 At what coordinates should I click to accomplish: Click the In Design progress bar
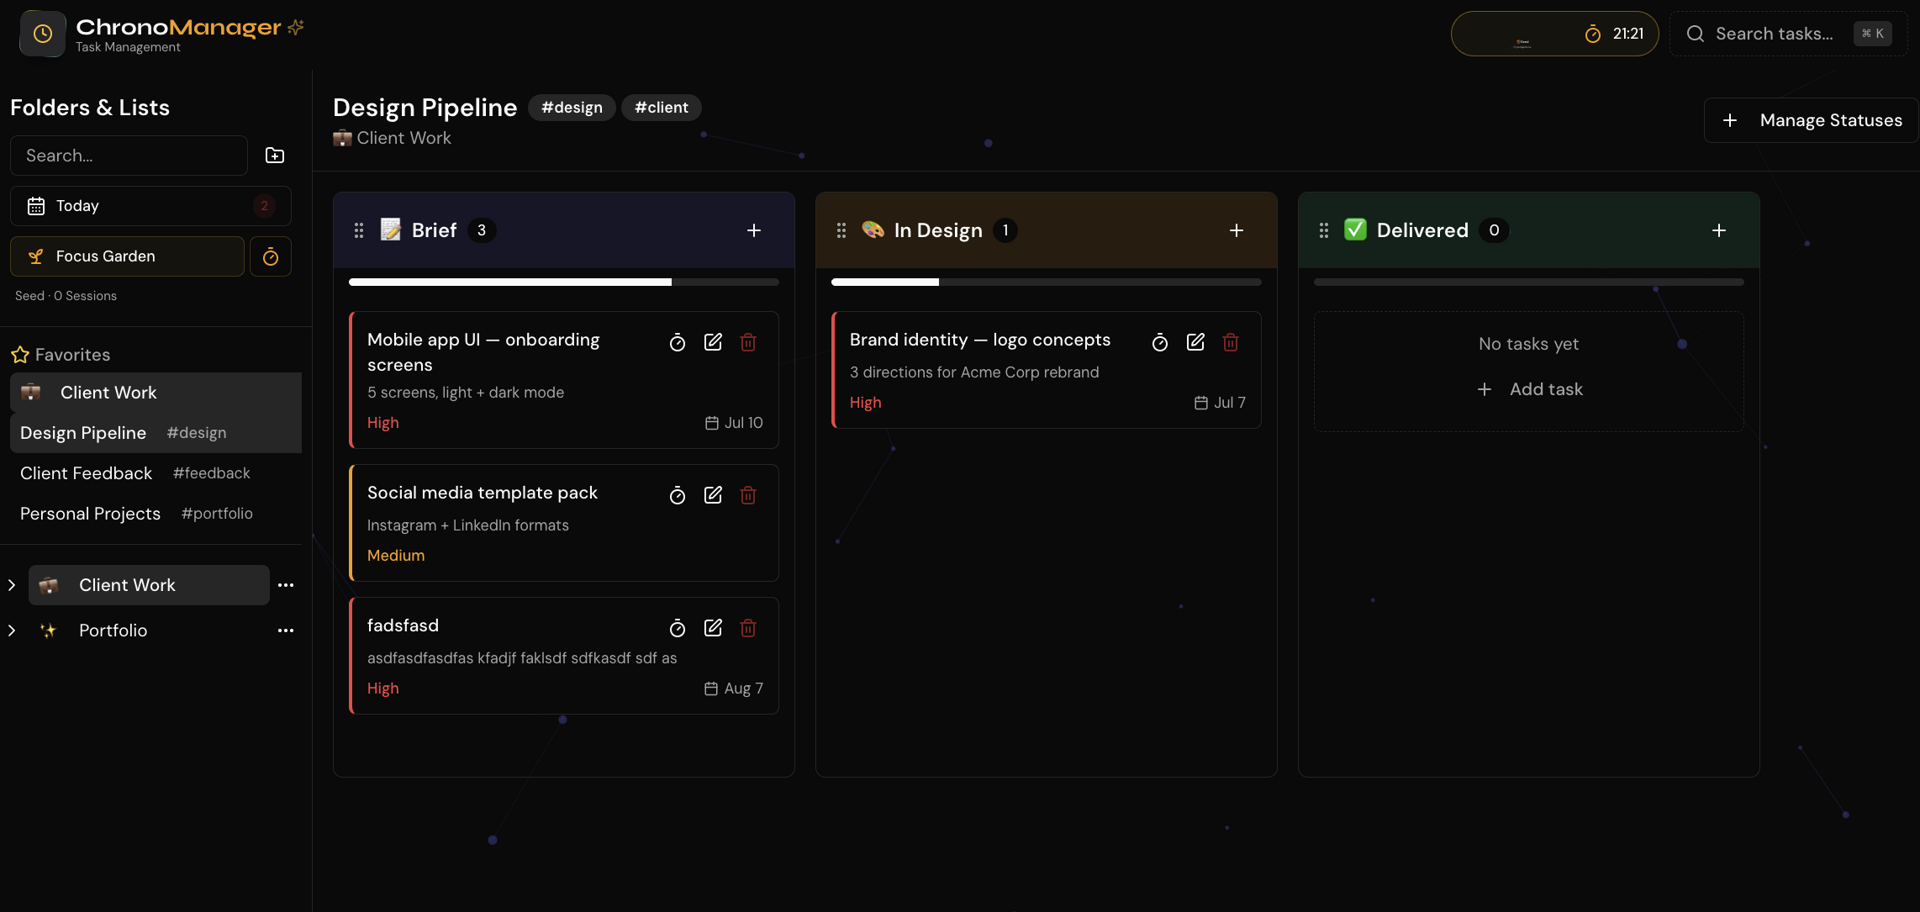(1046, 282)
